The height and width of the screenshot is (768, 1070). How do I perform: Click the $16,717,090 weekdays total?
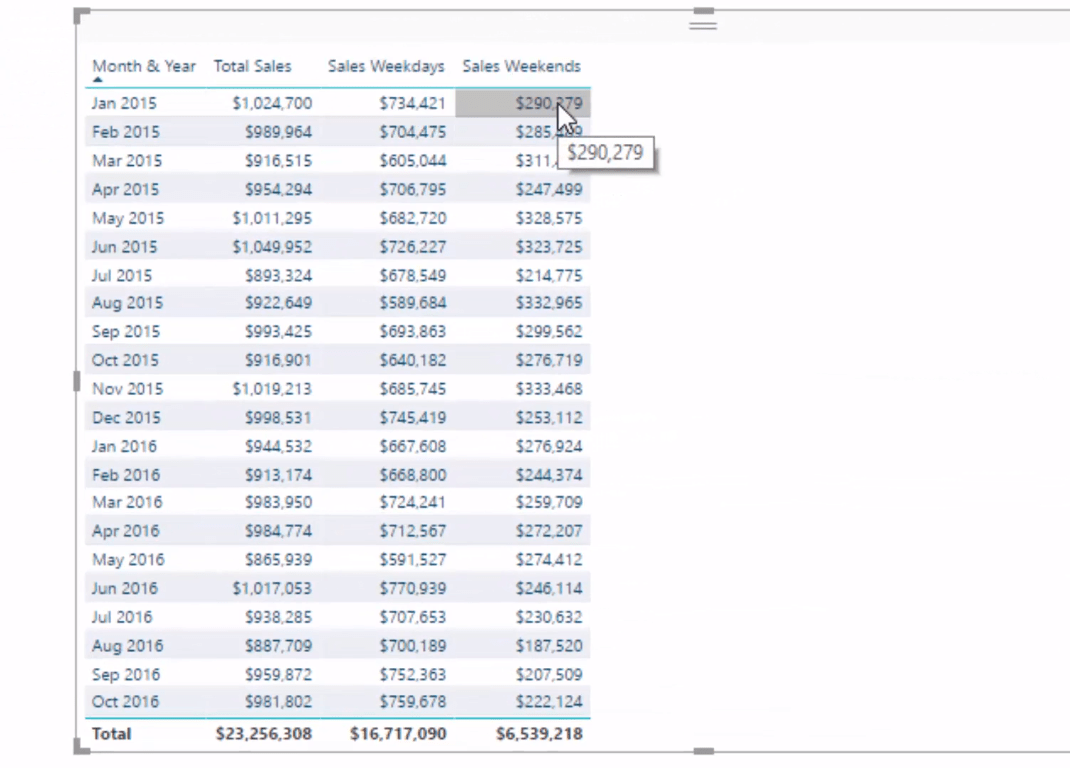(x=398, y=734)
